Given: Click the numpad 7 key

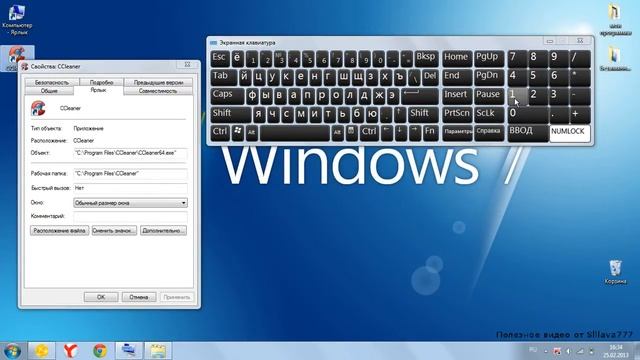Looking at the screenshot, I should tap(518, 59).
